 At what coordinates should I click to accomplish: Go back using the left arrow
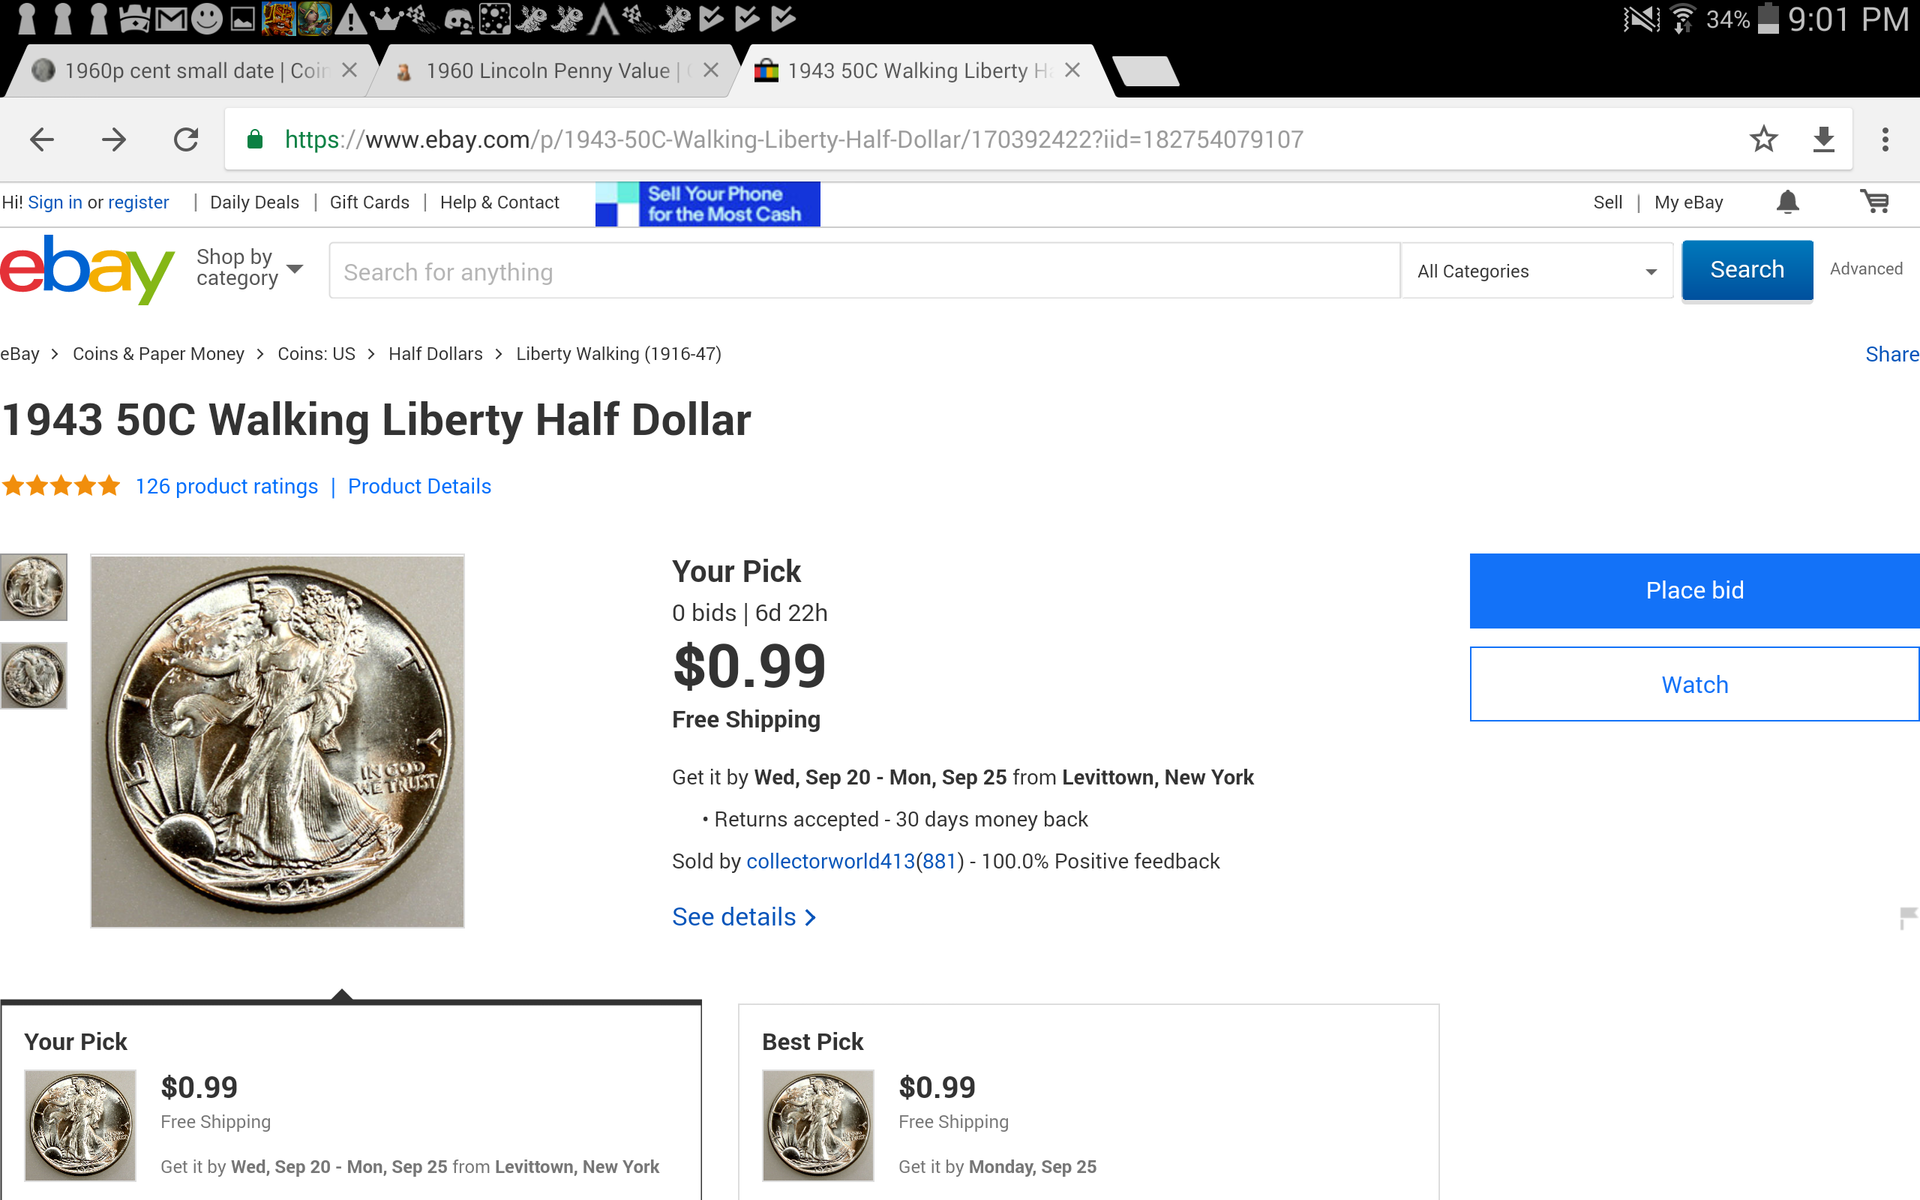[x=42, y=139]
